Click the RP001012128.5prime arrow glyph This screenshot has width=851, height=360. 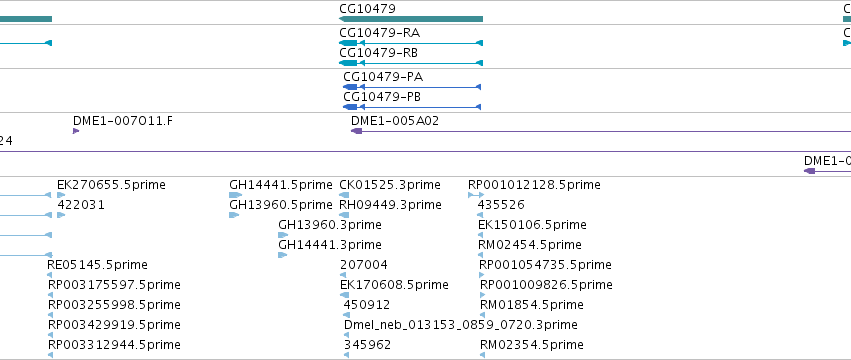(x=476, y=195)
